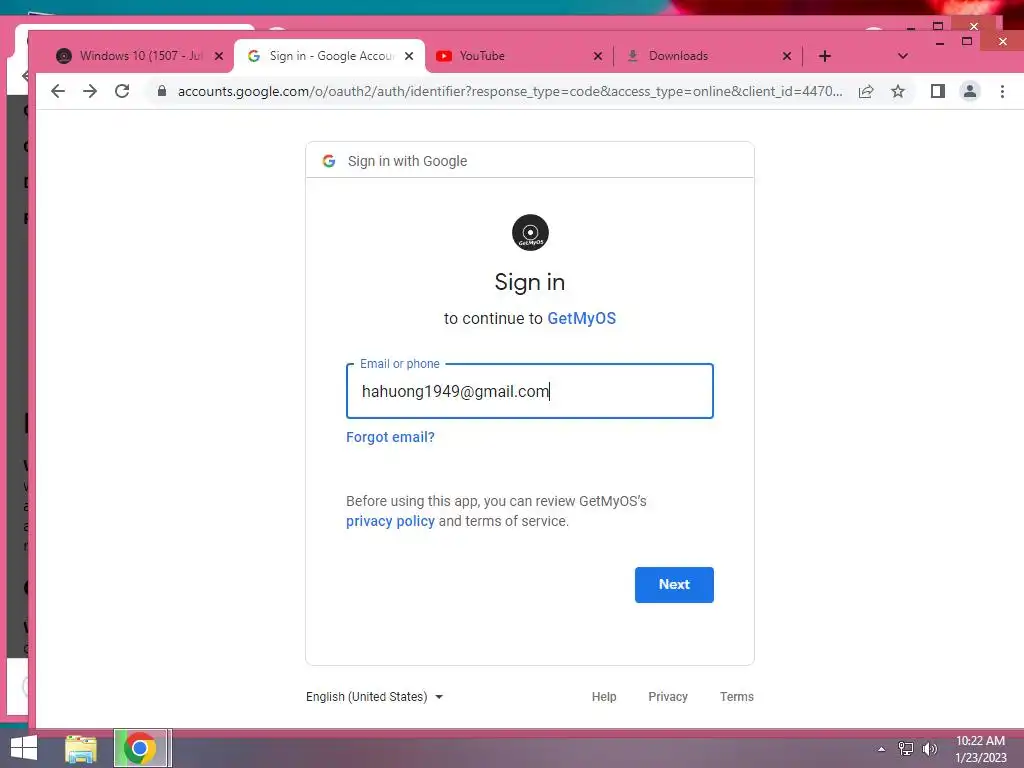Click the Chrome taskbar icon
This screenshot has height=768, width=1024.
[140, 748]
